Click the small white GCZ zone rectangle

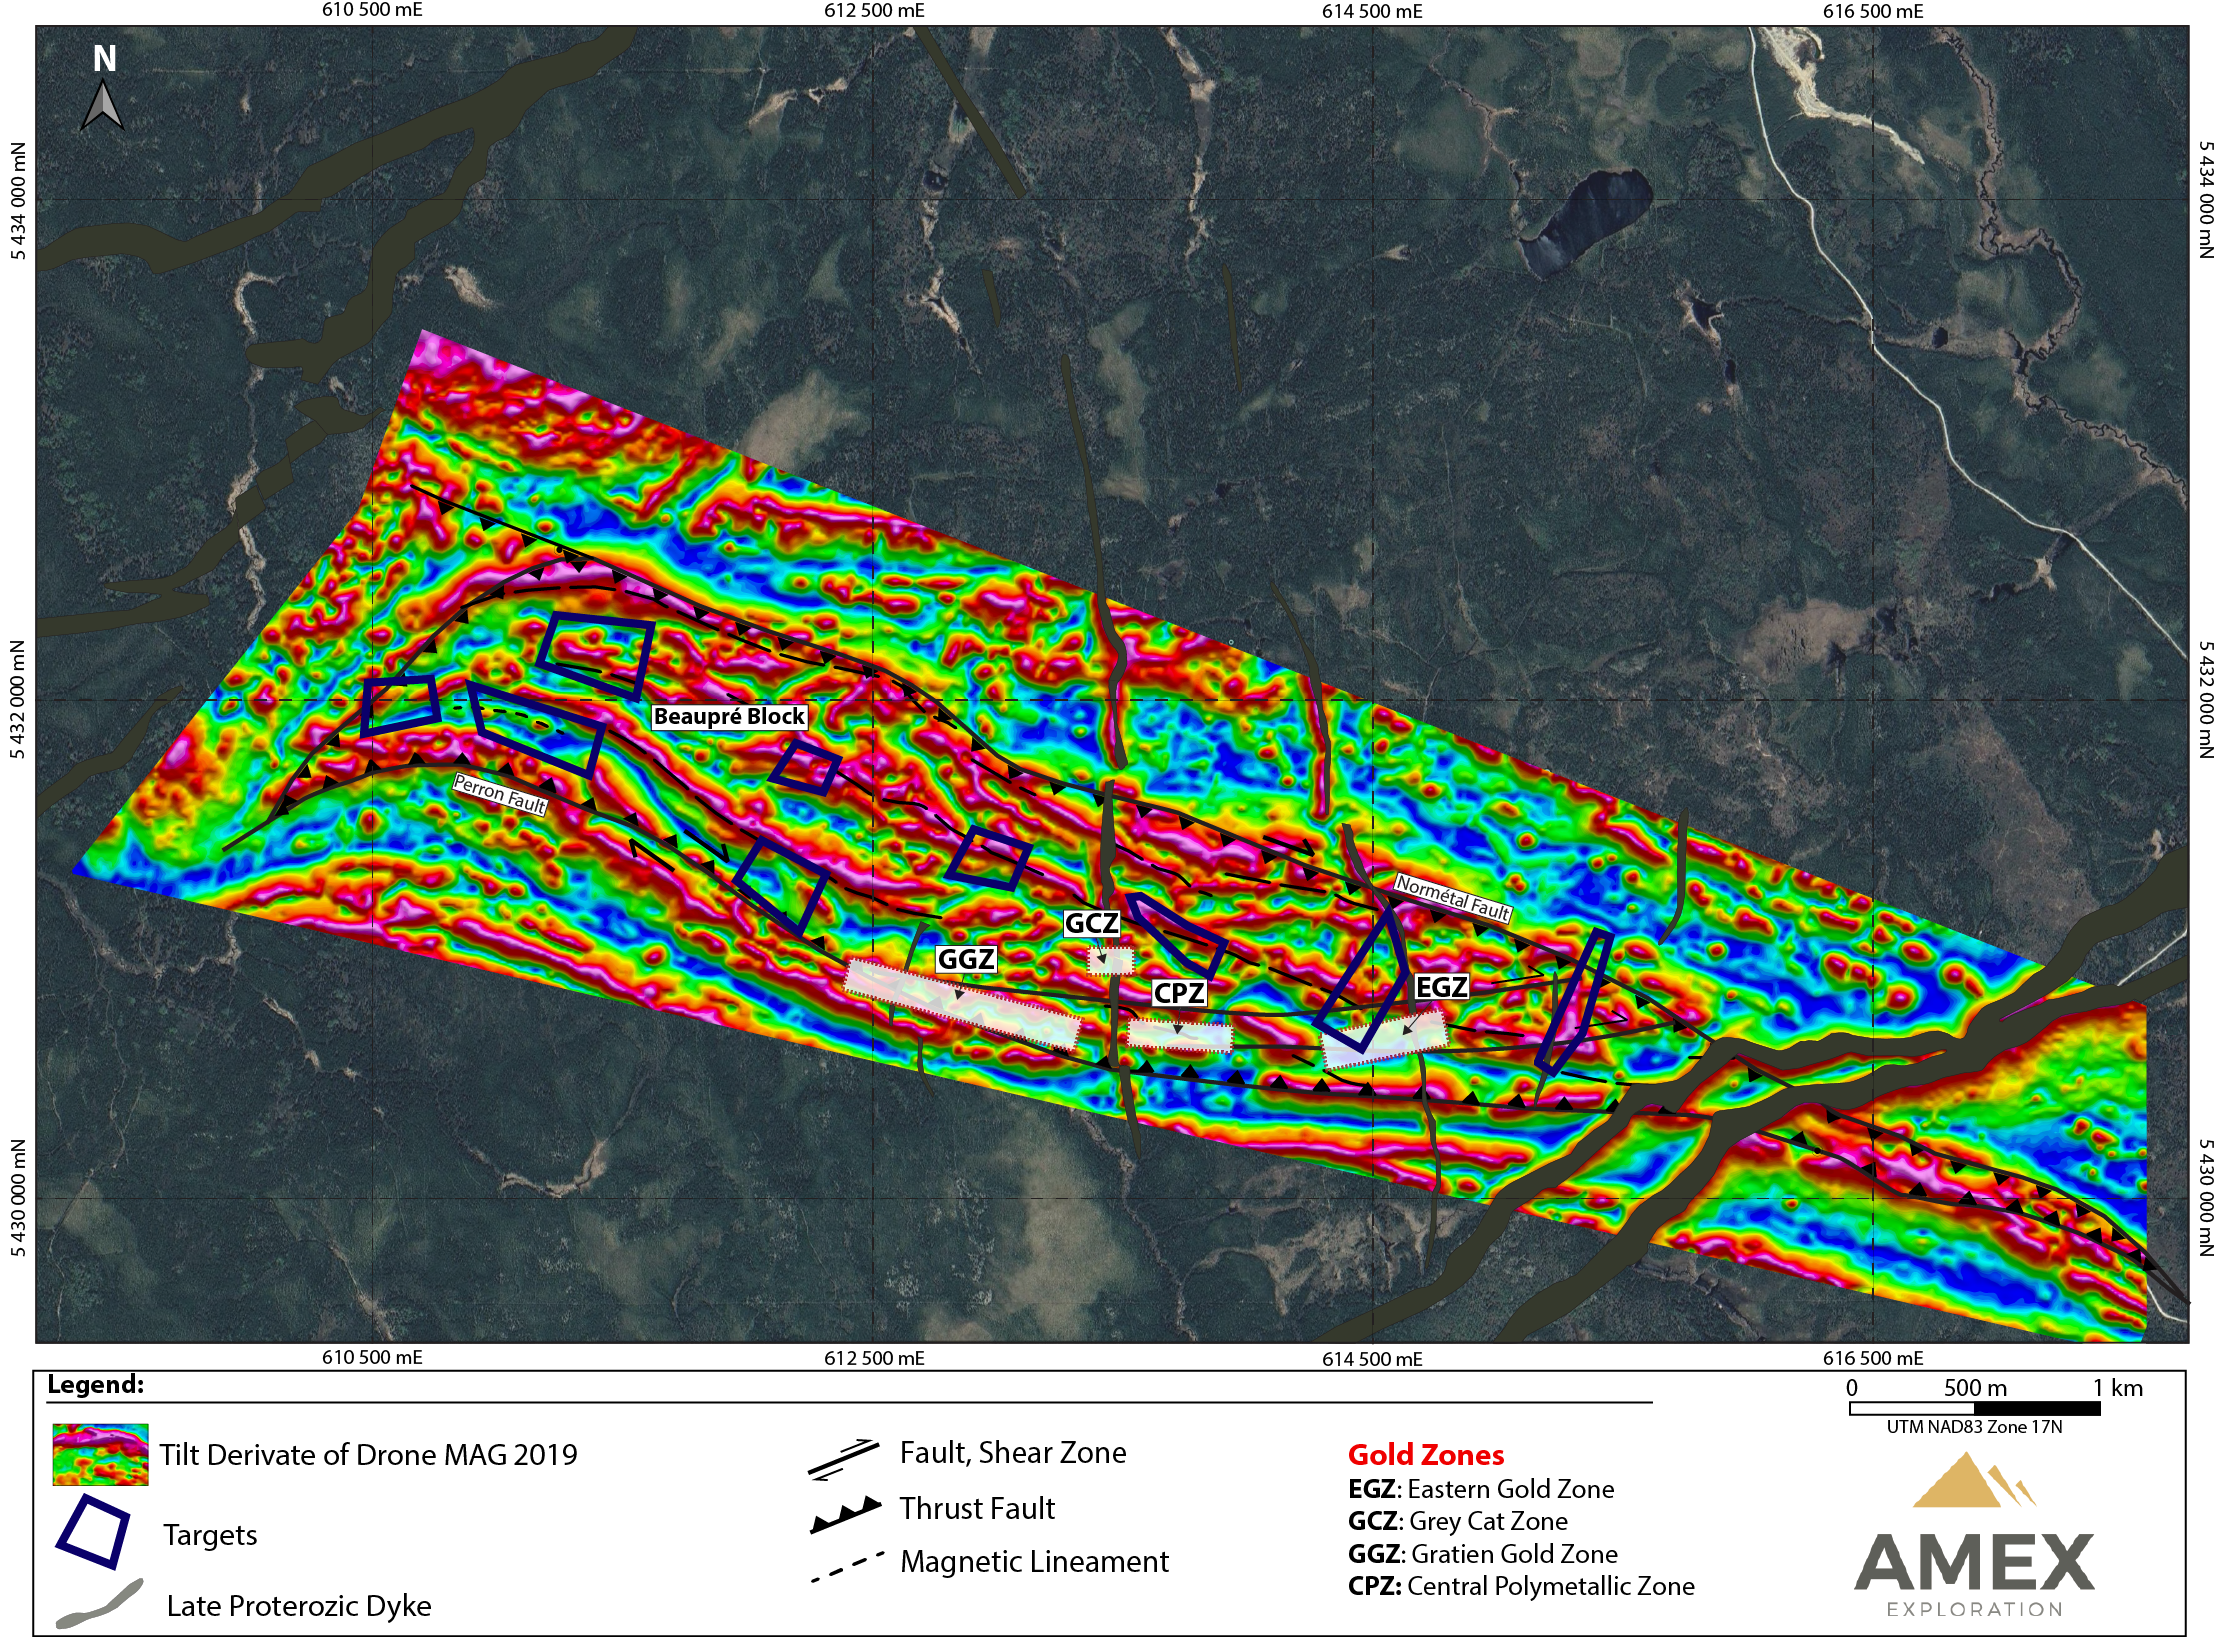coord(1111,961)
